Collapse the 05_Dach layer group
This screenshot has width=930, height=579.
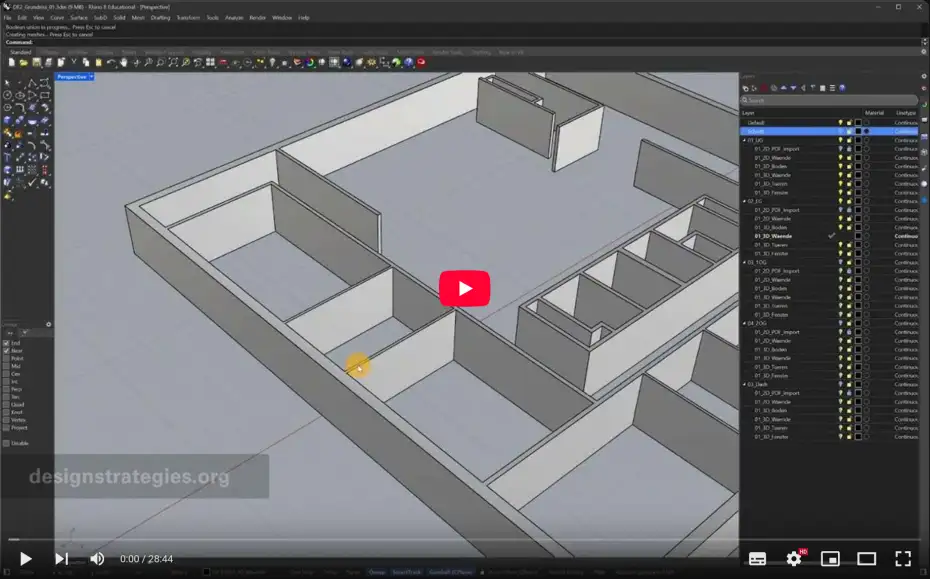(x=743, y=386)
